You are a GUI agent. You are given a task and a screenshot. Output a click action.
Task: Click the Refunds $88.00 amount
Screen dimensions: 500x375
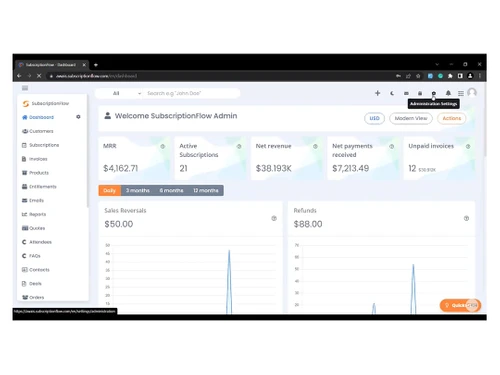coord(308,224)
